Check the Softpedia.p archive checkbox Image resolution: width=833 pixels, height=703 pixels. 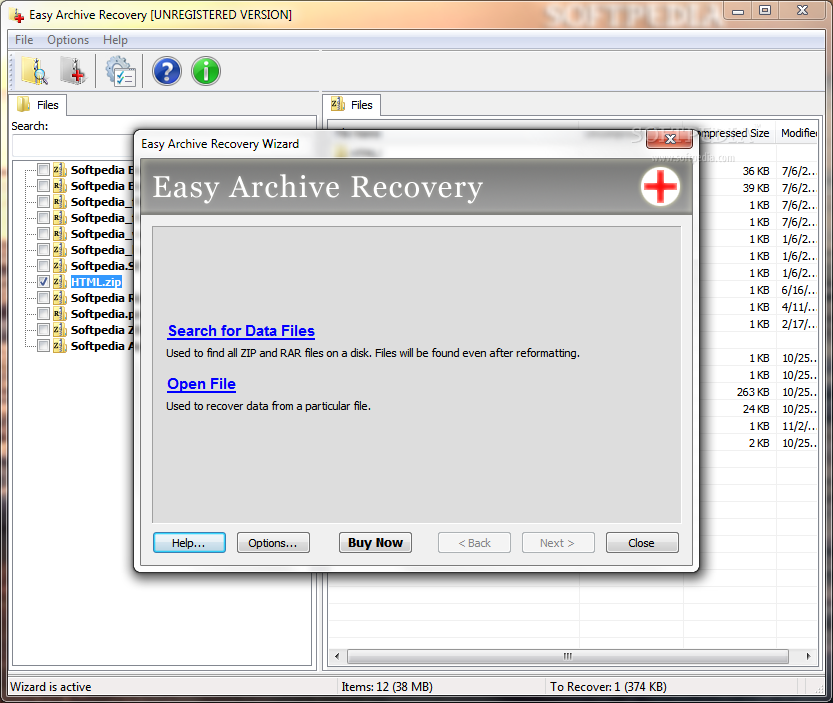pyautogui.click(x=44, y=314)
